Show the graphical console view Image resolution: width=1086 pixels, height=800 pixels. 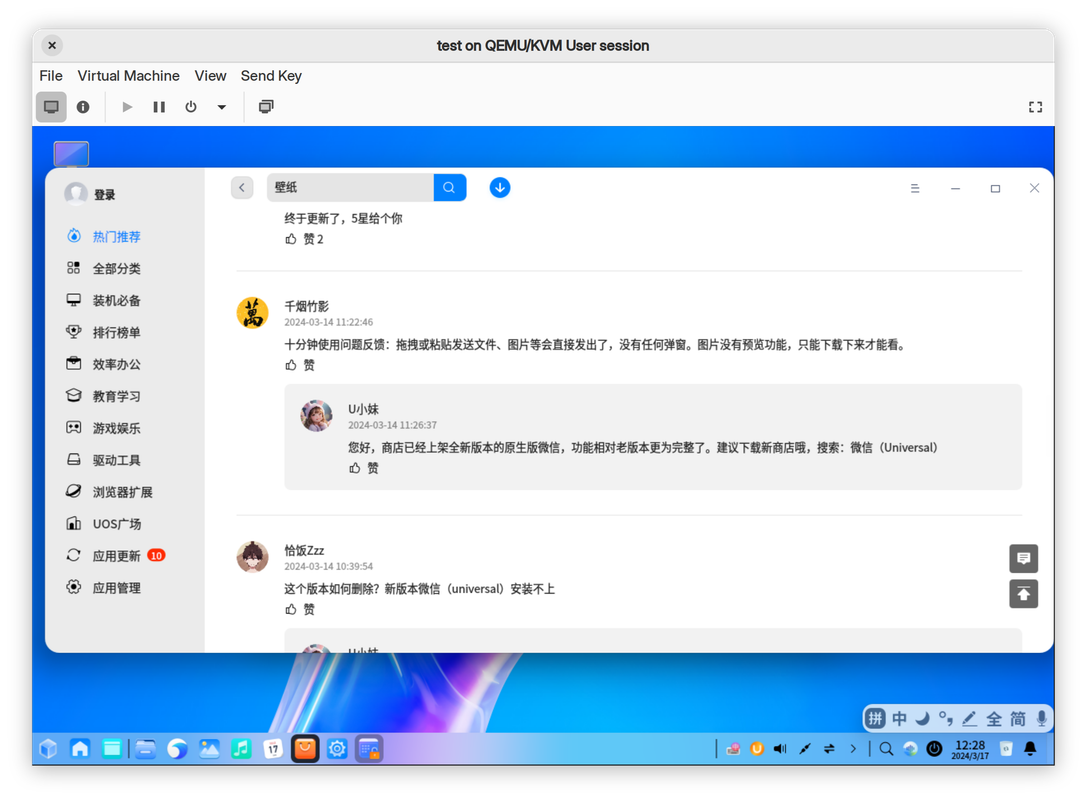pyautogui.click(x=51, y=107)
